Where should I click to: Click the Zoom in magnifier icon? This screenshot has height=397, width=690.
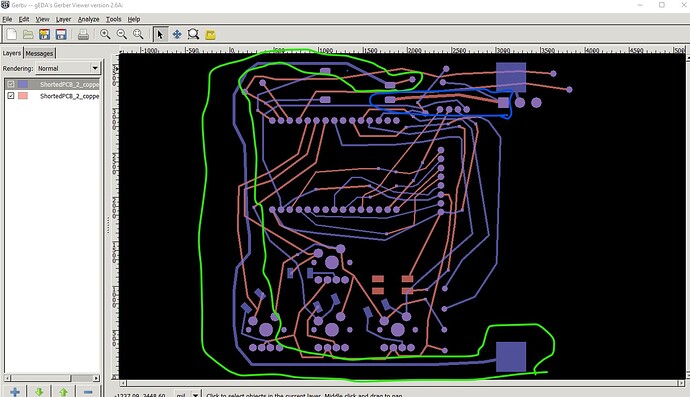point(105,34)
